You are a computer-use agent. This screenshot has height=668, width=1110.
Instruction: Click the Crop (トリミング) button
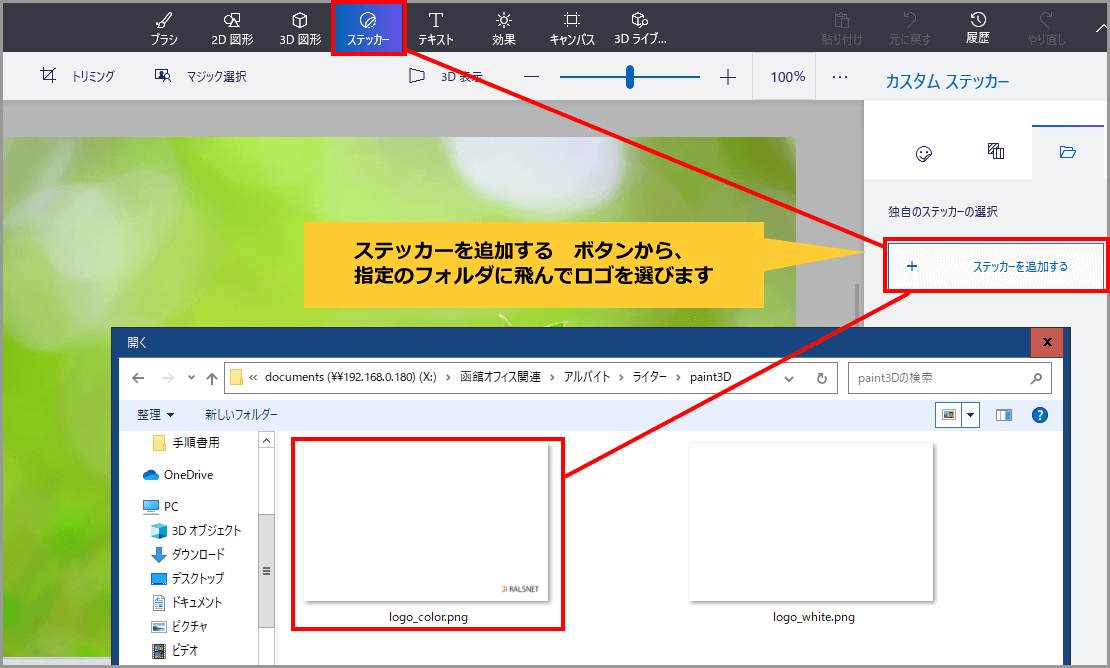point(77,76)
